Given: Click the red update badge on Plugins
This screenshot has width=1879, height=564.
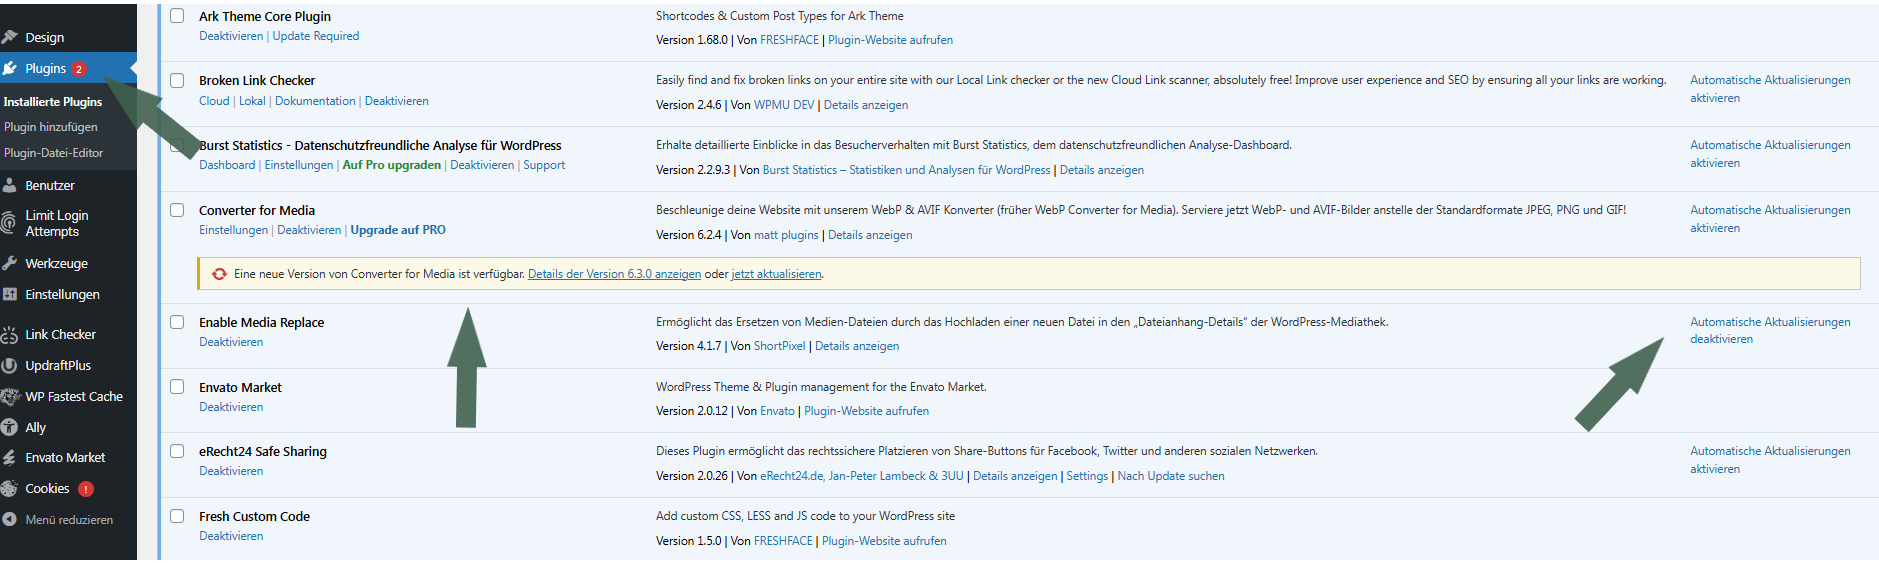Looking at the screenshot, I should tap(79, 69).
